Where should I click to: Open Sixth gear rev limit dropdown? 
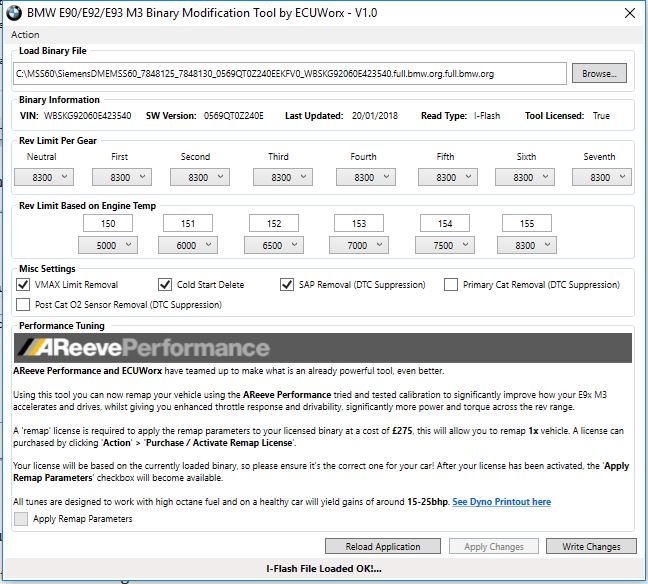pos(525,177)
